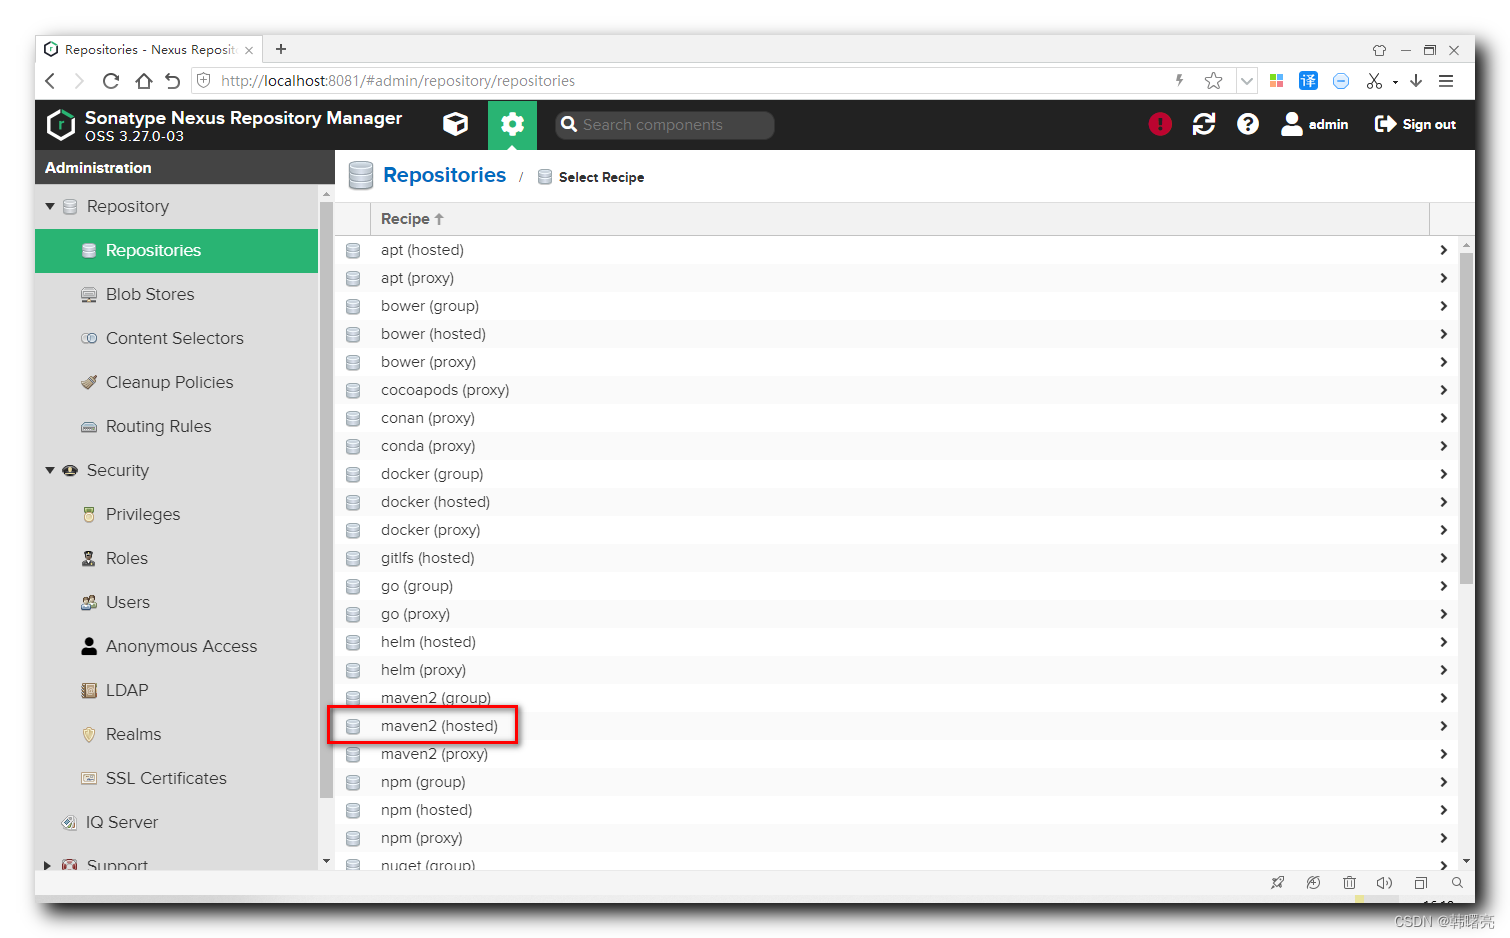Select the conan (proxy) recipe
This screenshot has height=938, width=1510.
897,418
